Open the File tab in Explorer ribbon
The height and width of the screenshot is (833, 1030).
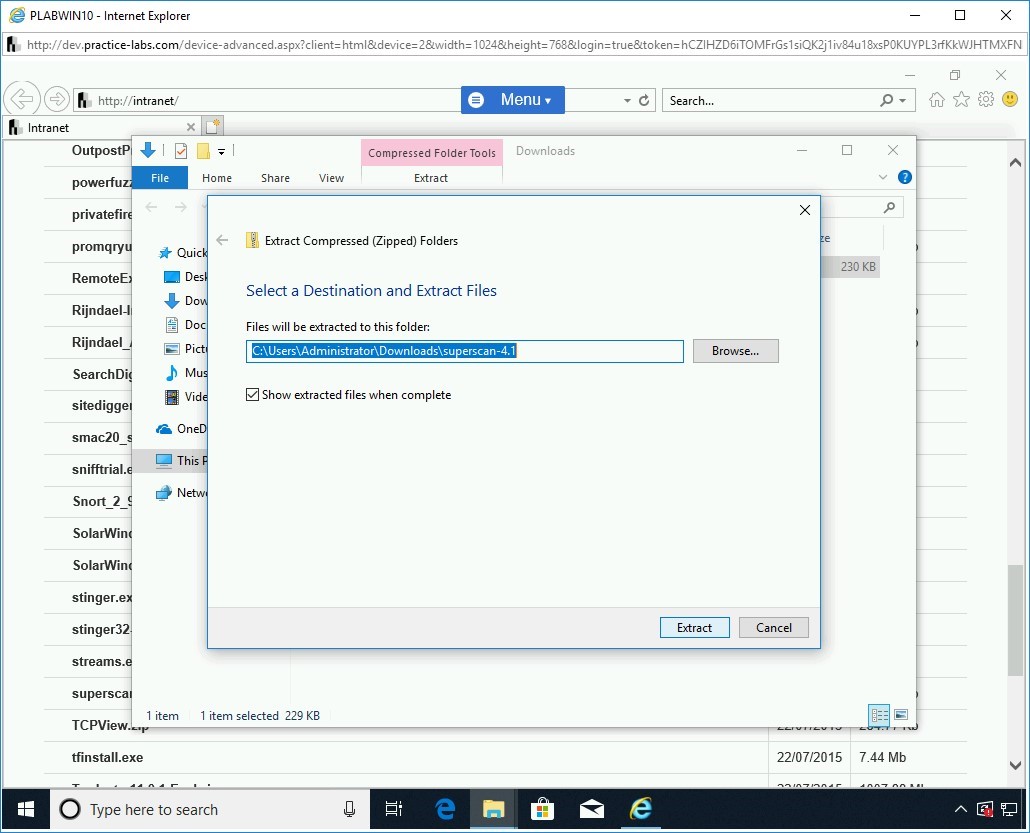[x=160, y=178]
